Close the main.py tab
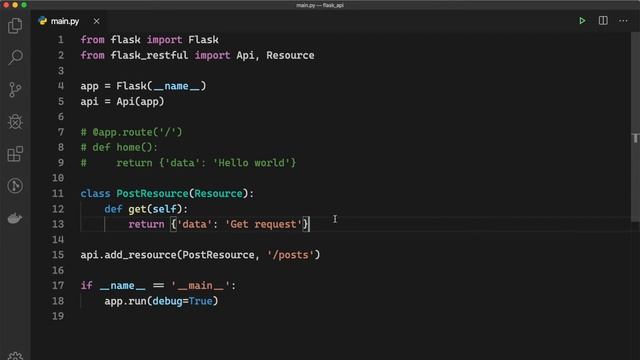Screen dimensions: 640x360 96,21
